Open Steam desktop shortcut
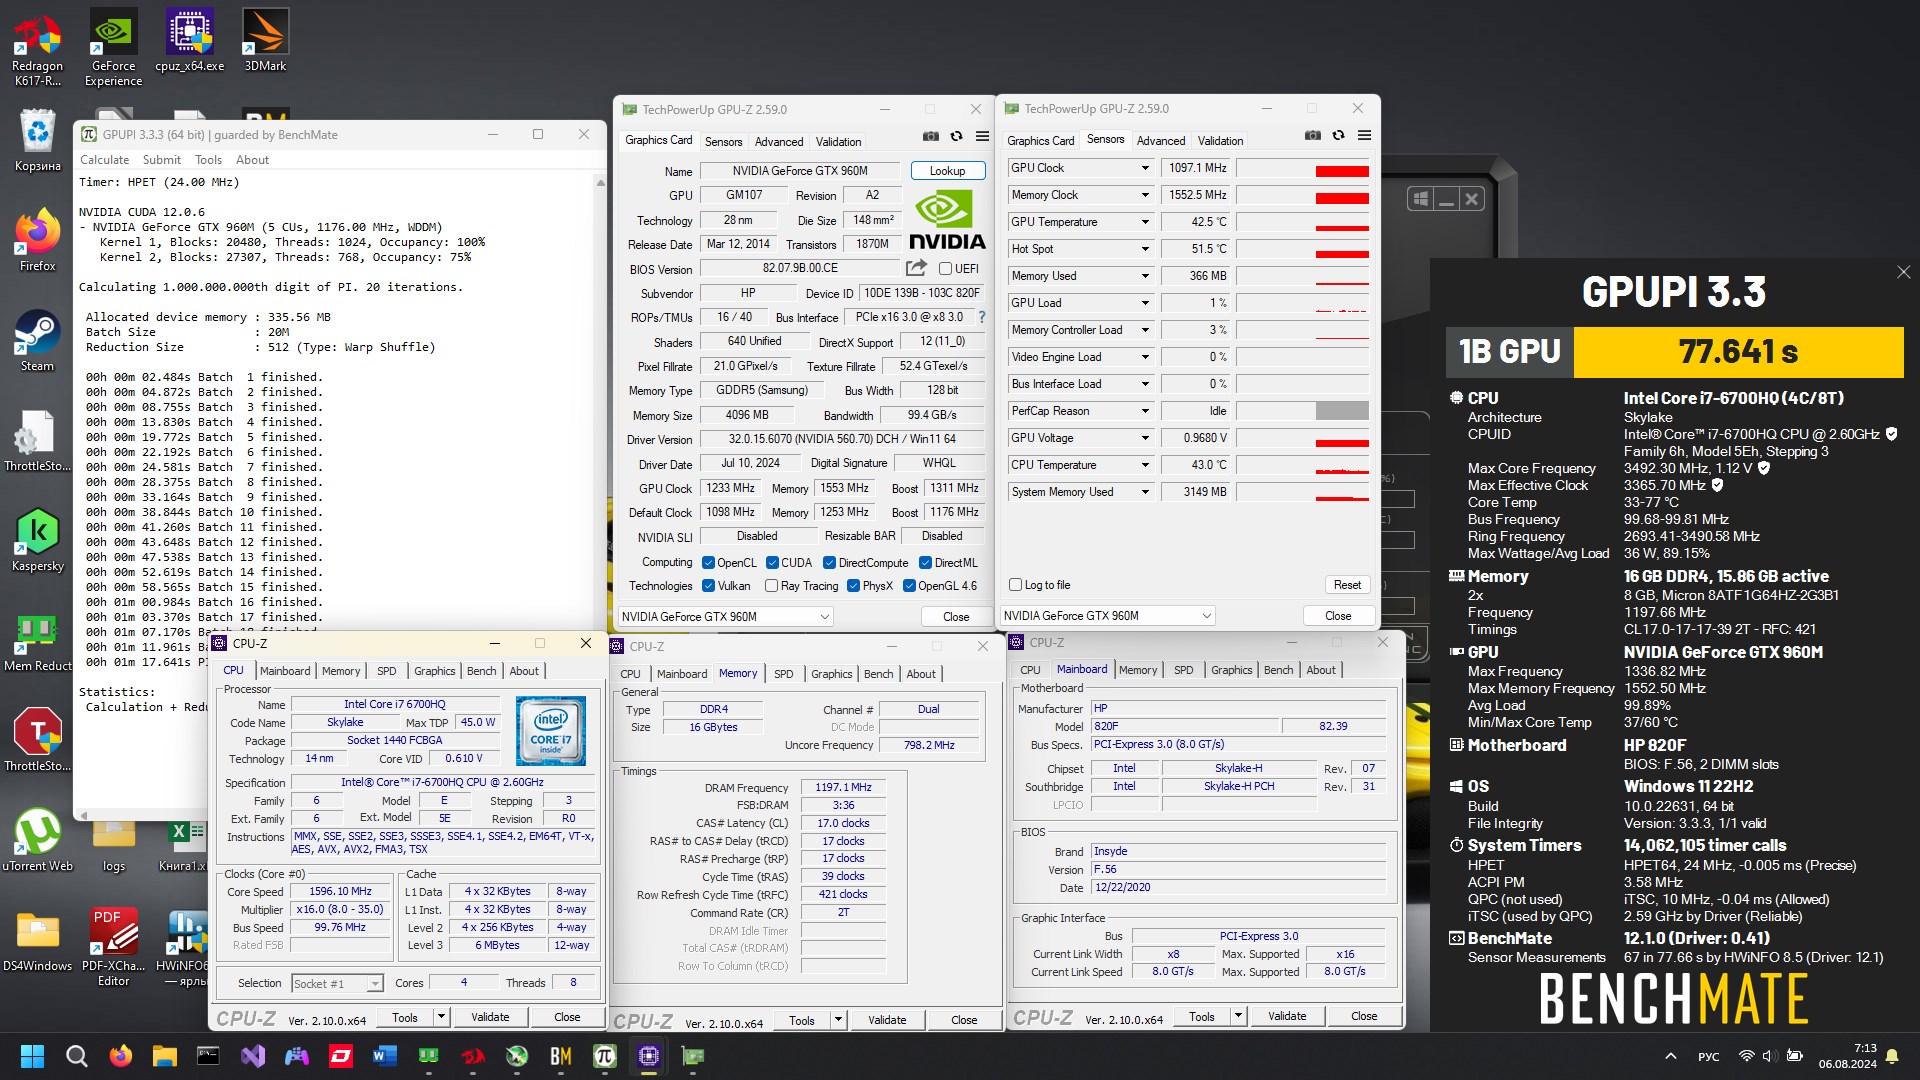The width and height of the screenshot is (1920, 1080). [38, 340]
